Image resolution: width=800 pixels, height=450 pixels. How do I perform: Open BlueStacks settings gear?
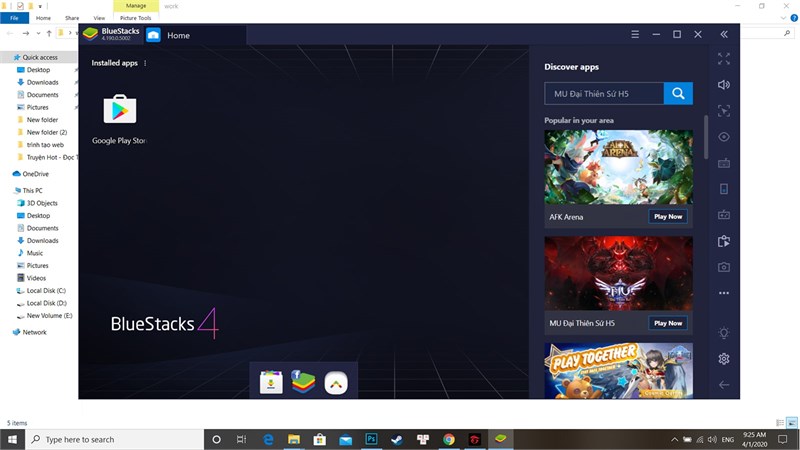pyautogui.click(x=723, y=359)
